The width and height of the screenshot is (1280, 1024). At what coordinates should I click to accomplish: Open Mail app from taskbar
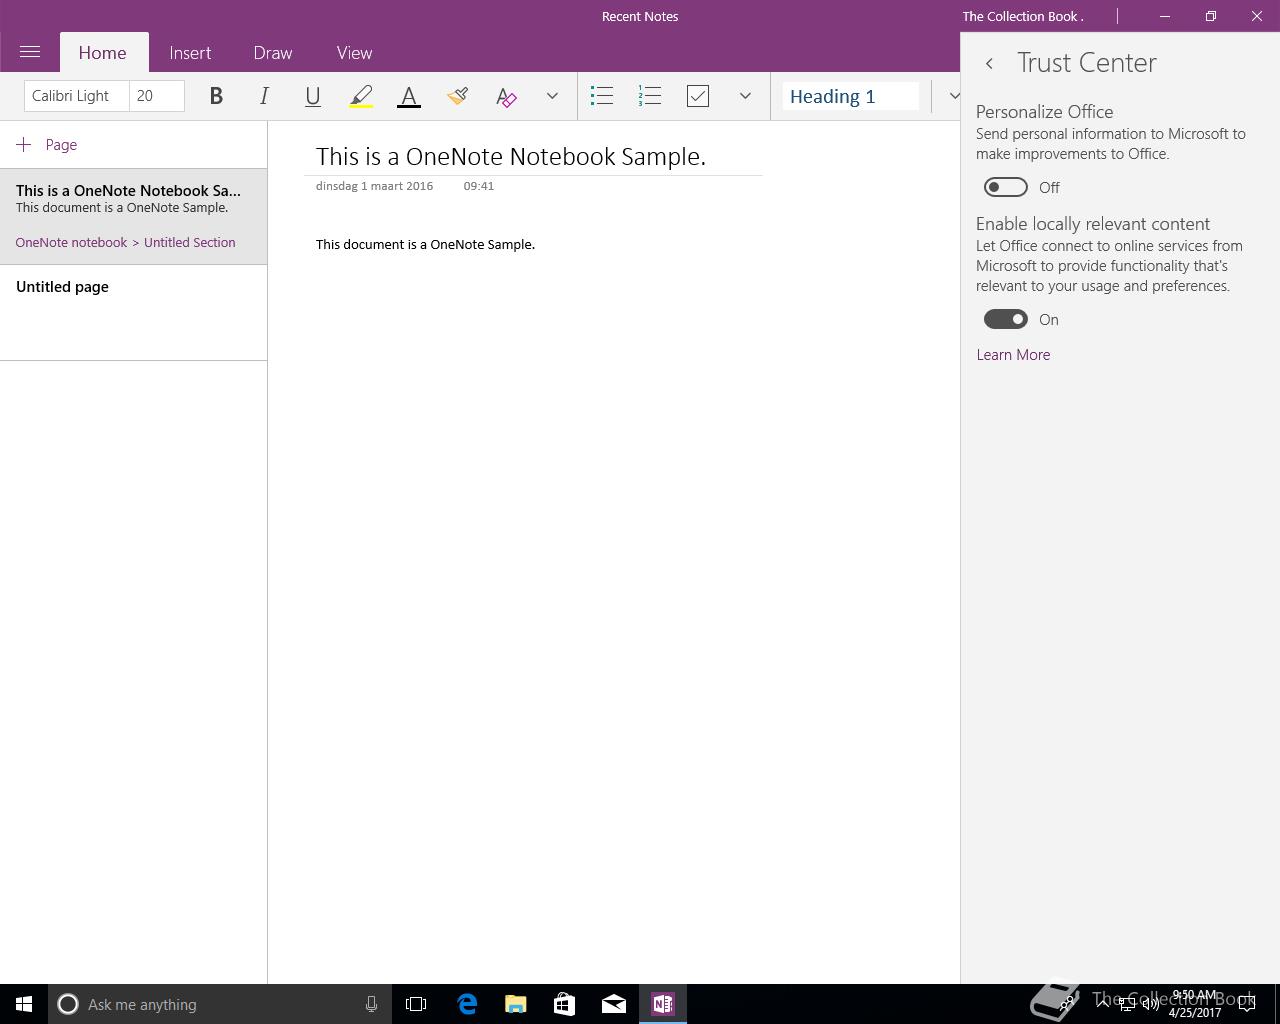(x=614, y=1004)
